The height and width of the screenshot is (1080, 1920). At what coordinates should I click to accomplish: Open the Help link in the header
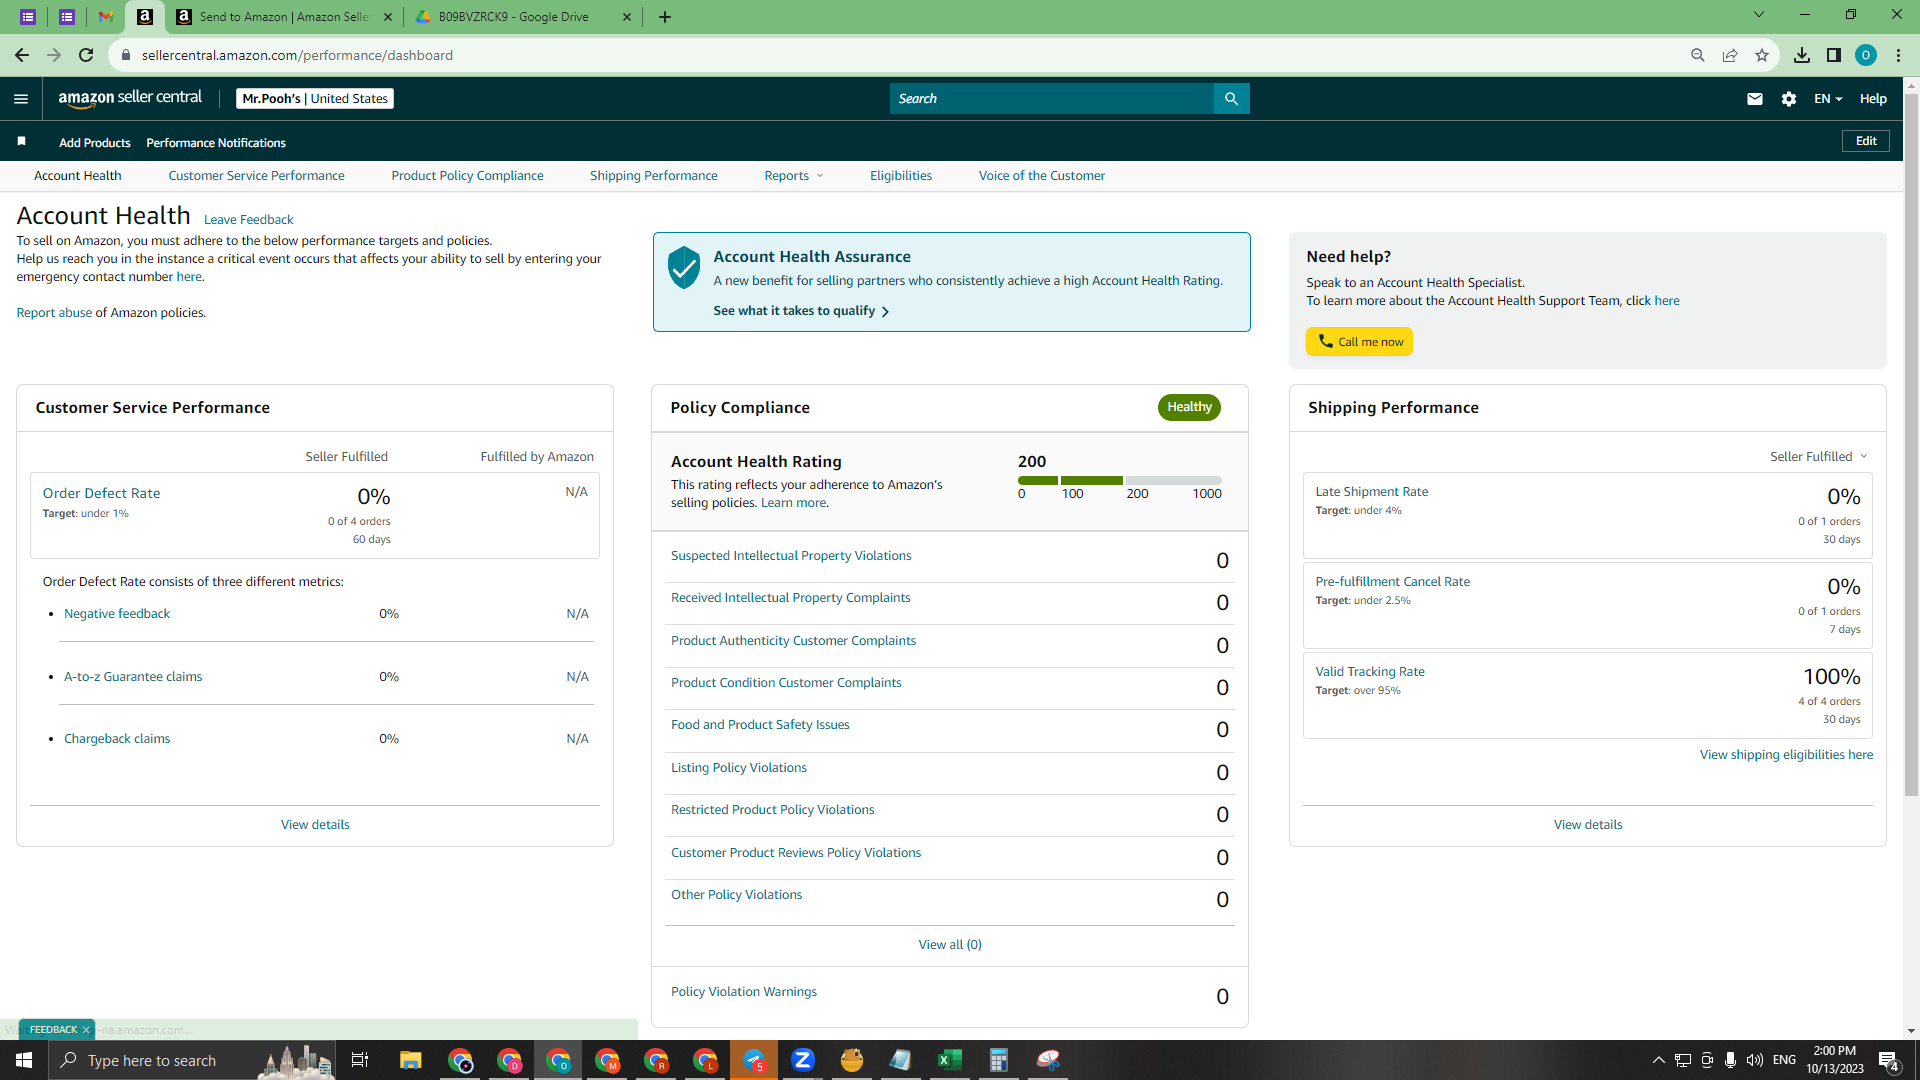(x=1873, y=99)
